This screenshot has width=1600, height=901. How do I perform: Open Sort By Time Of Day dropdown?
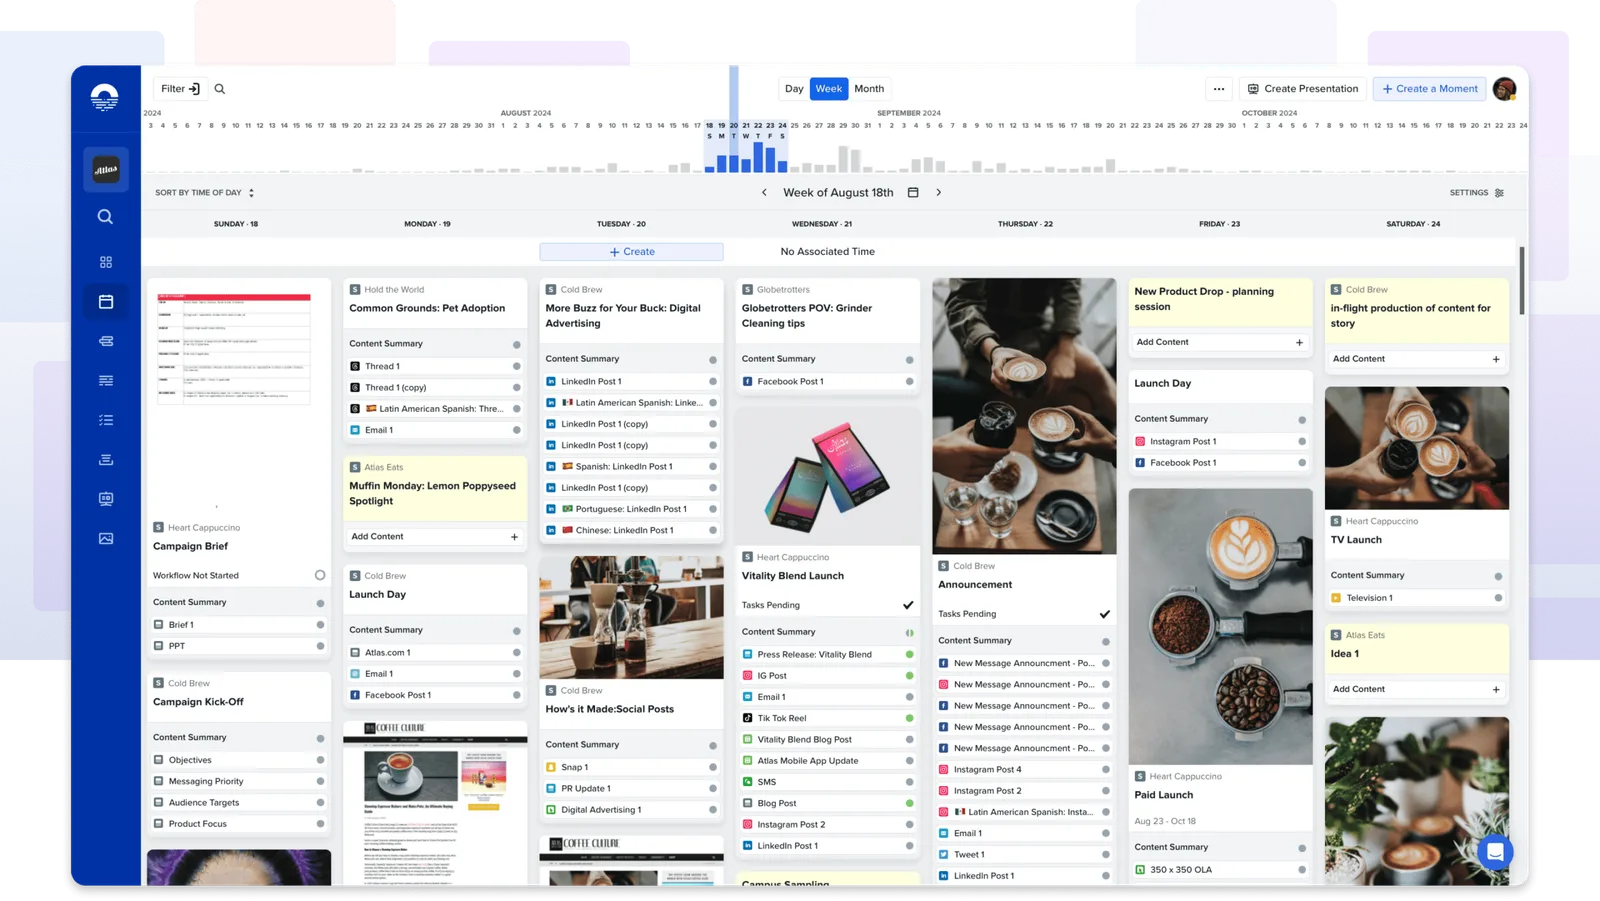click(205, 193)
